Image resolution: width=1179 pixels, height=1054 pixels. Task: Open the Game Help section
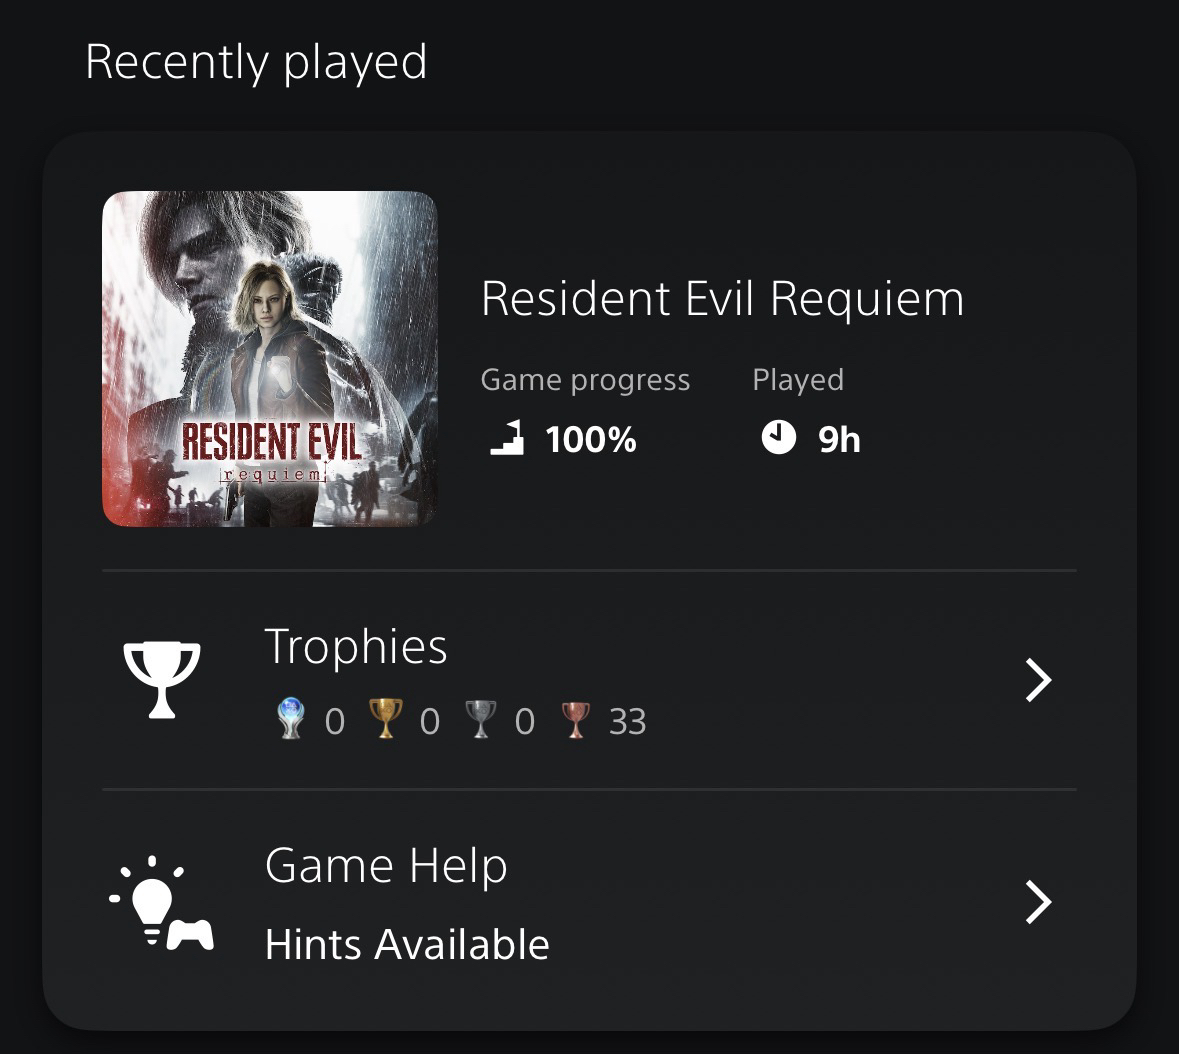click(590, 902)
